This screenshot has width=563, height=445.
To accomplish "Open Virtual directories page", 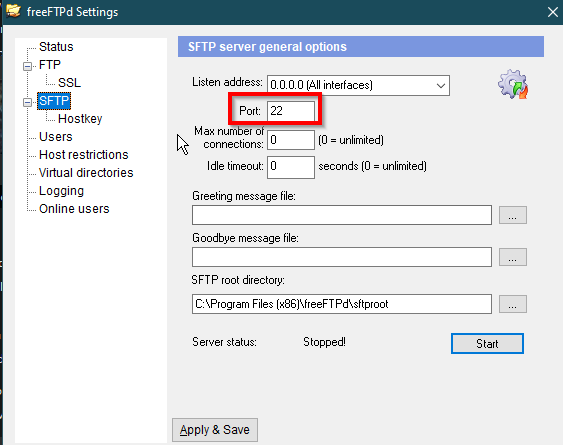I will tap(86, 173).
